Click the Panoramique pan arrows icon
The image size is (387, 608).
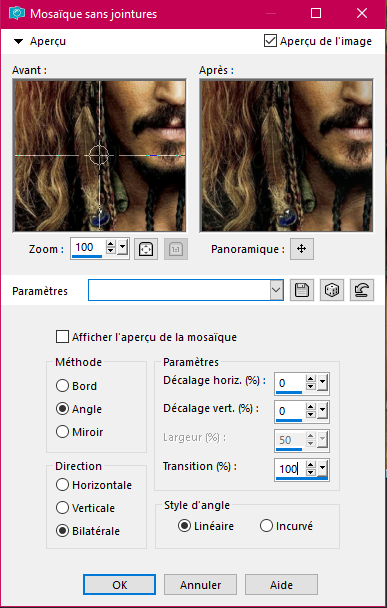click(x=302, y=249)
